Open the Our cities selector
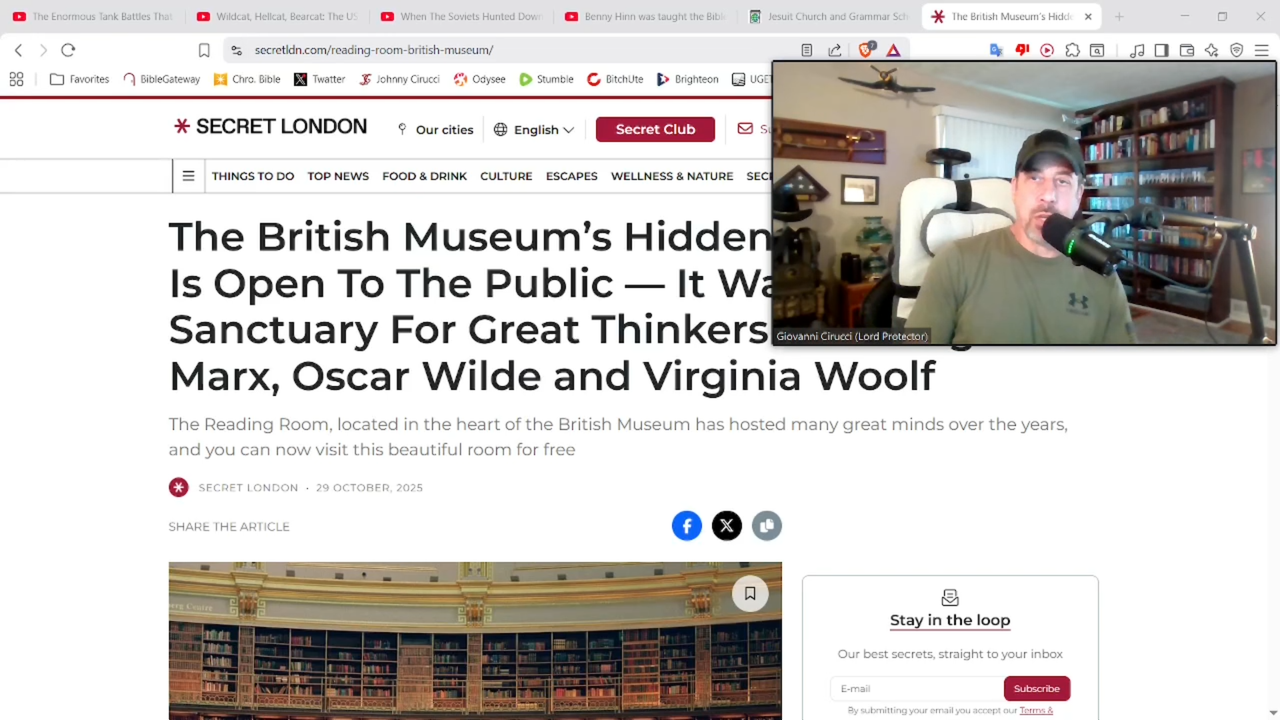This screenshot has height=720, width=1280. pyautogui.click(x=435, y=130)
